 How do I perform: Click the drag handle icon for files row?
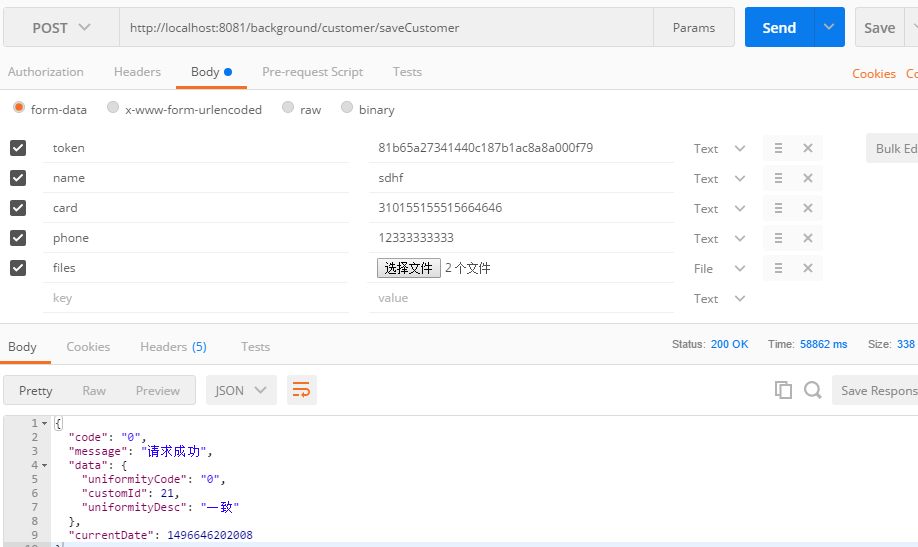click(778, 268)
